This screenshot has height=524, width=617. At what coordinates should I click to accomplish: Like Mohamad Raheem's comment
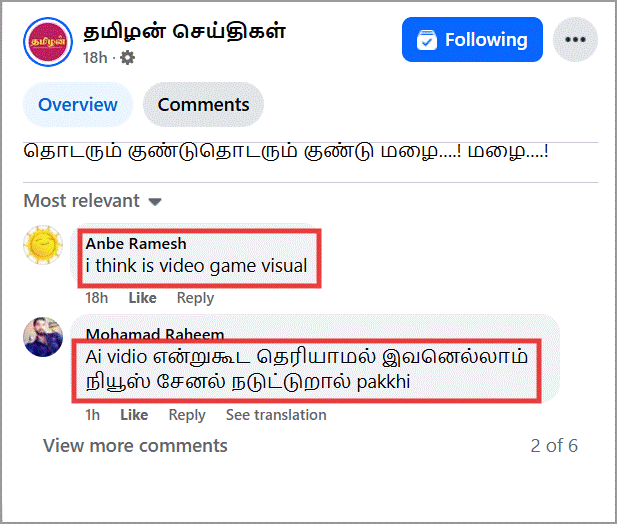pos(134,415)
